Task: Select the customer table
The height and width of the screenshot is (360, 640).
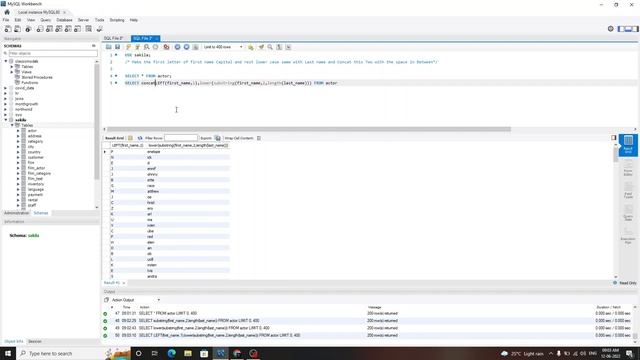Action: click(x=36, y=158)
